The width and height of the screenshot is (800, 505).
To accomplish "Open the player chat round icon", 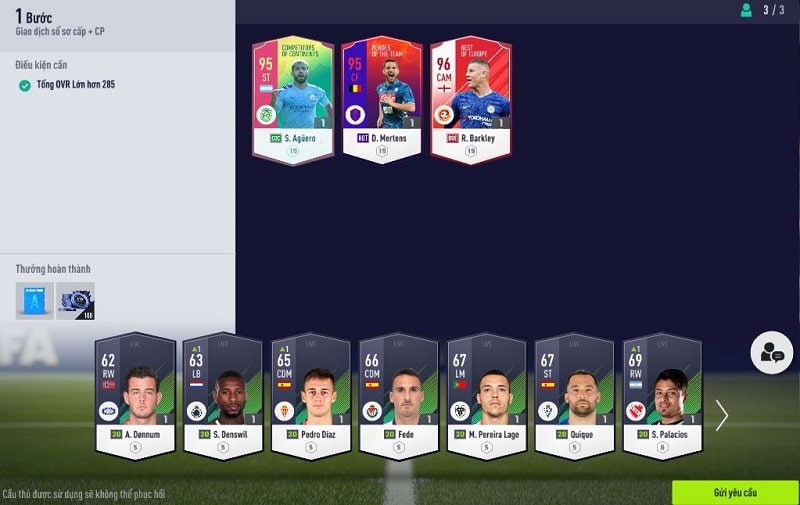I will pyautogui.click(x=771, y=352).
